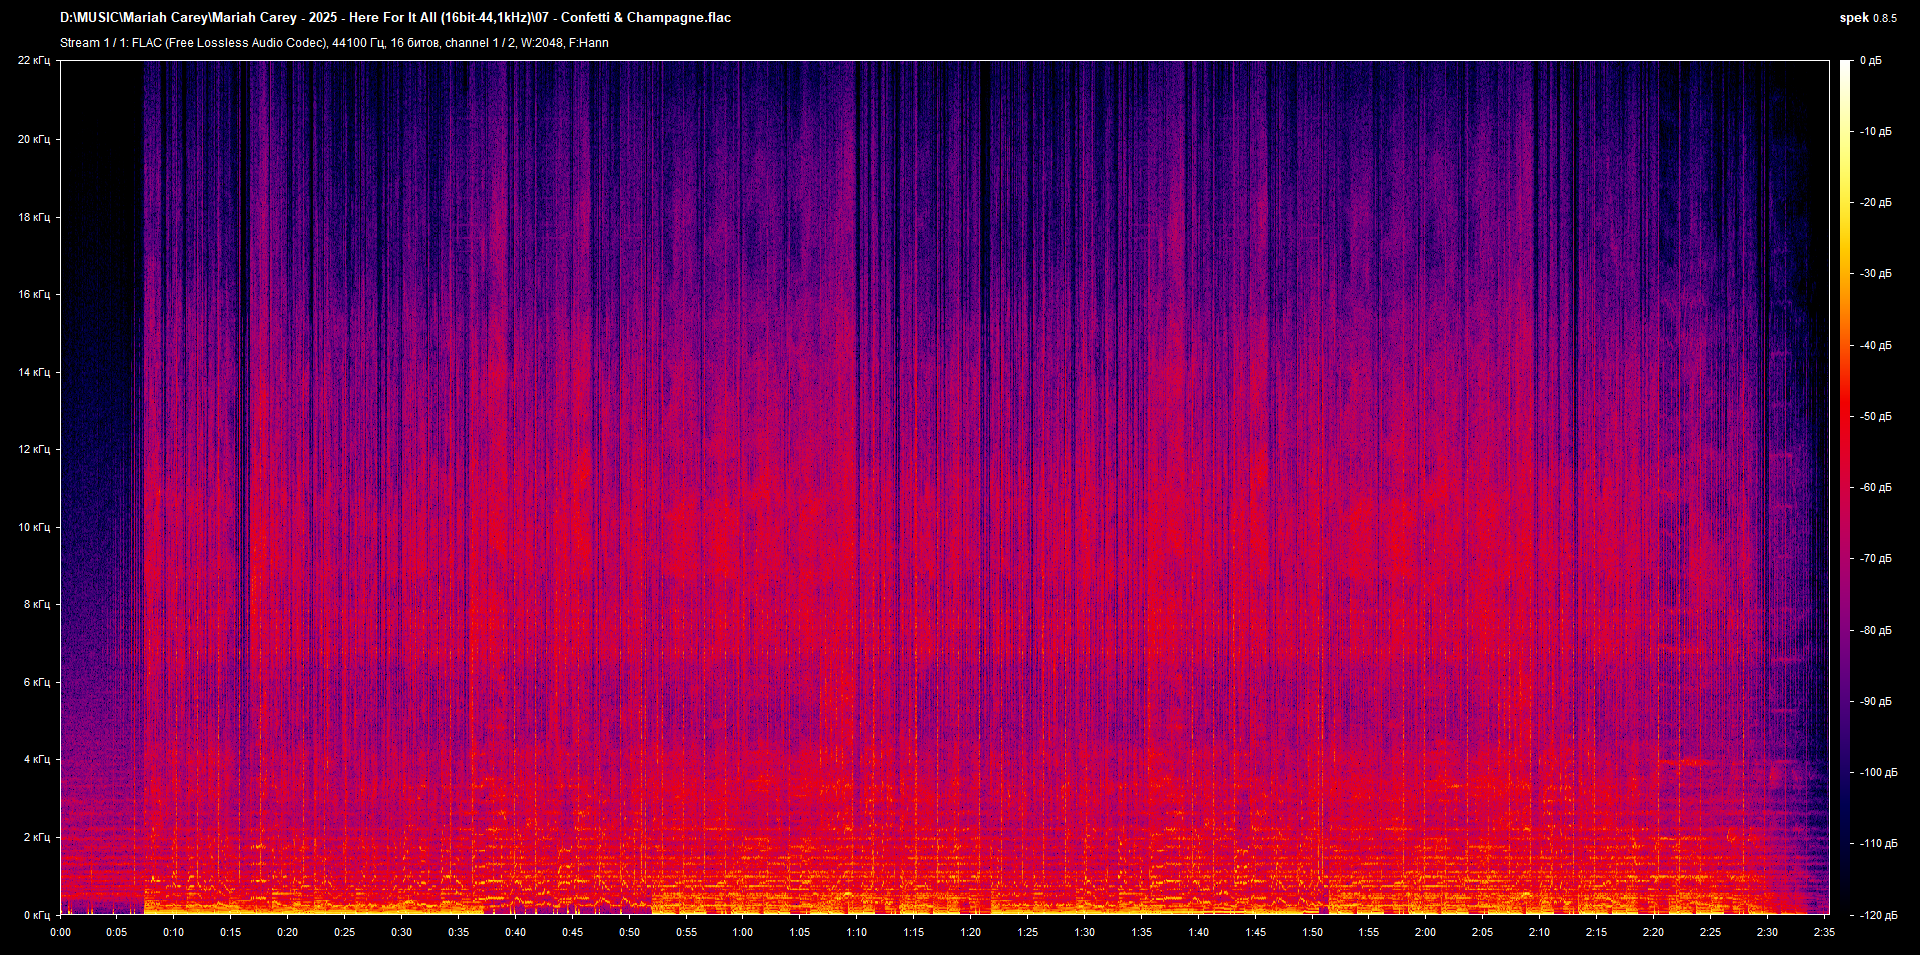Pick the '-50 дБ' level scale label

point(1876,417)
